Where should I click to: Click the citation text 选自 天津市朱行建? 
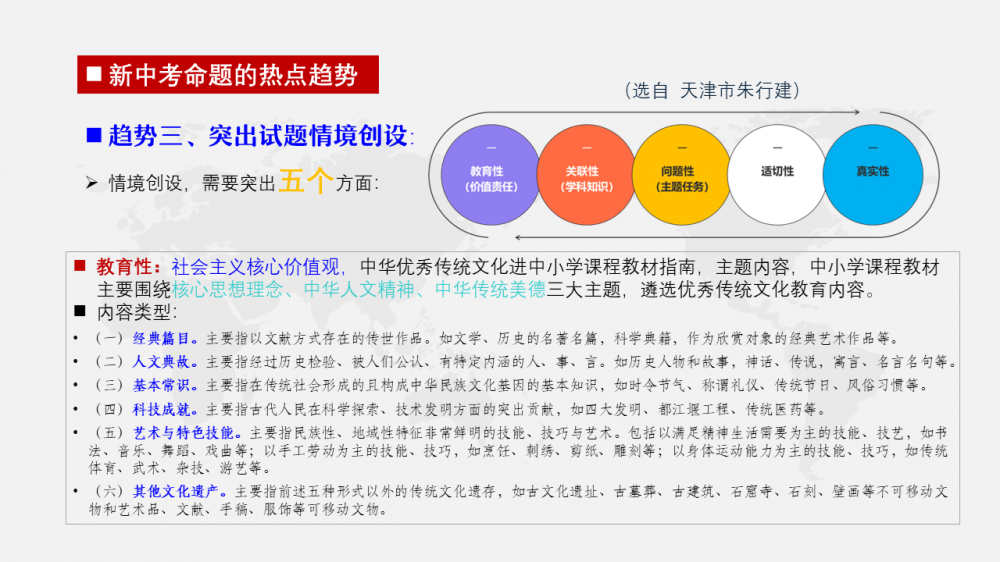pyautogui.click(x=711, y=90)
